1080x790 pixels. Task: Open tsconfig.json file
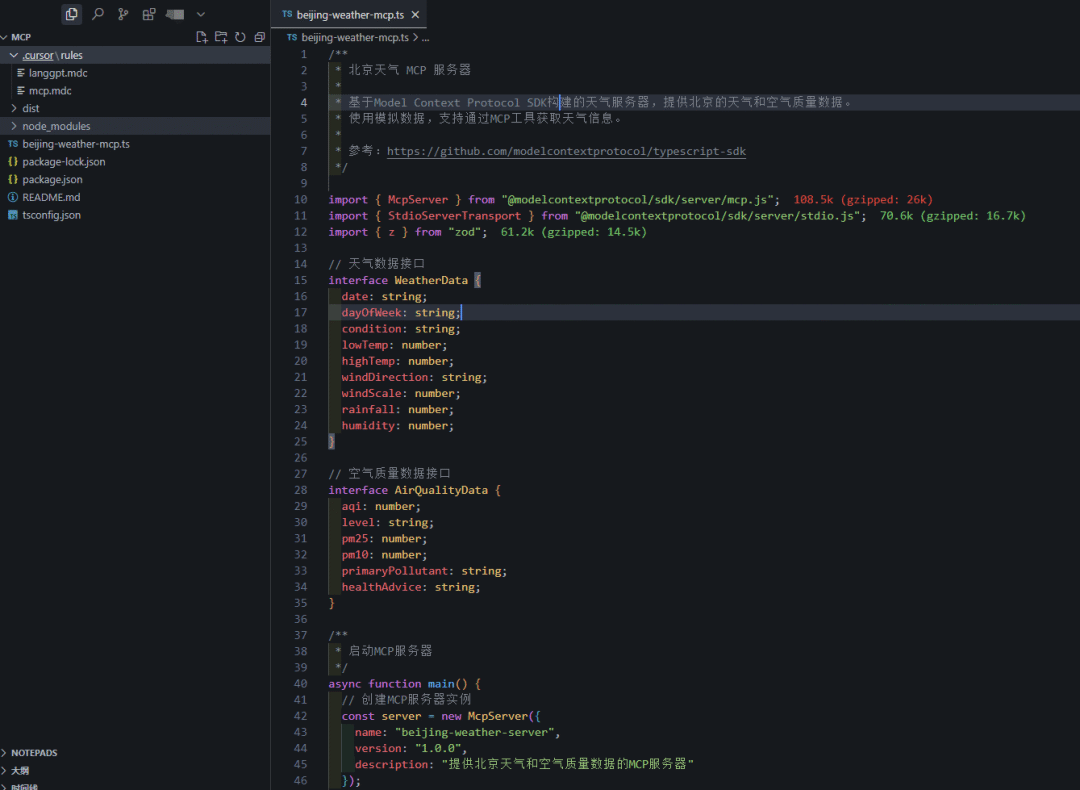pyautogui.click(x=51, y=215)
